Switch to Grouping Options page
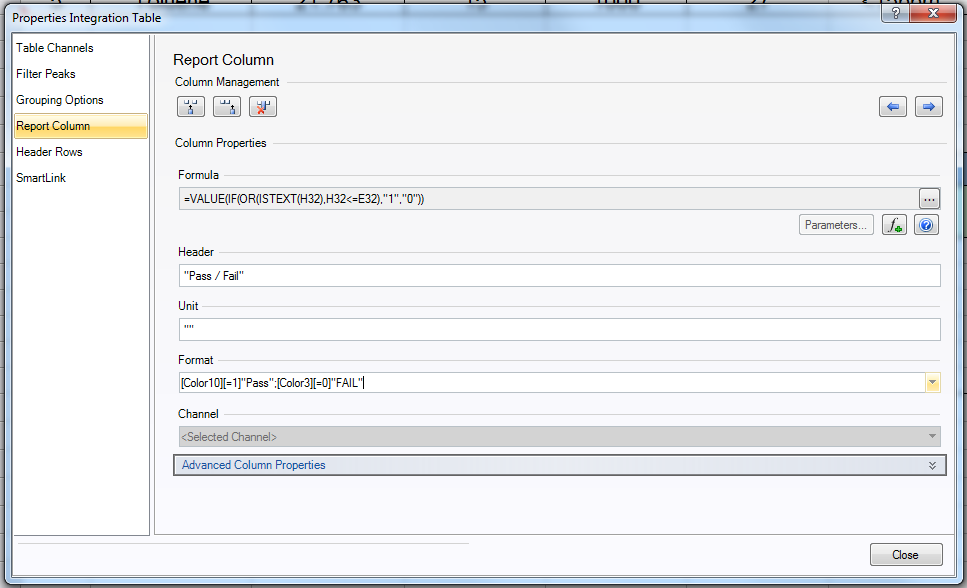The height and width of the screenshot is (588, 967). [60, 100]
